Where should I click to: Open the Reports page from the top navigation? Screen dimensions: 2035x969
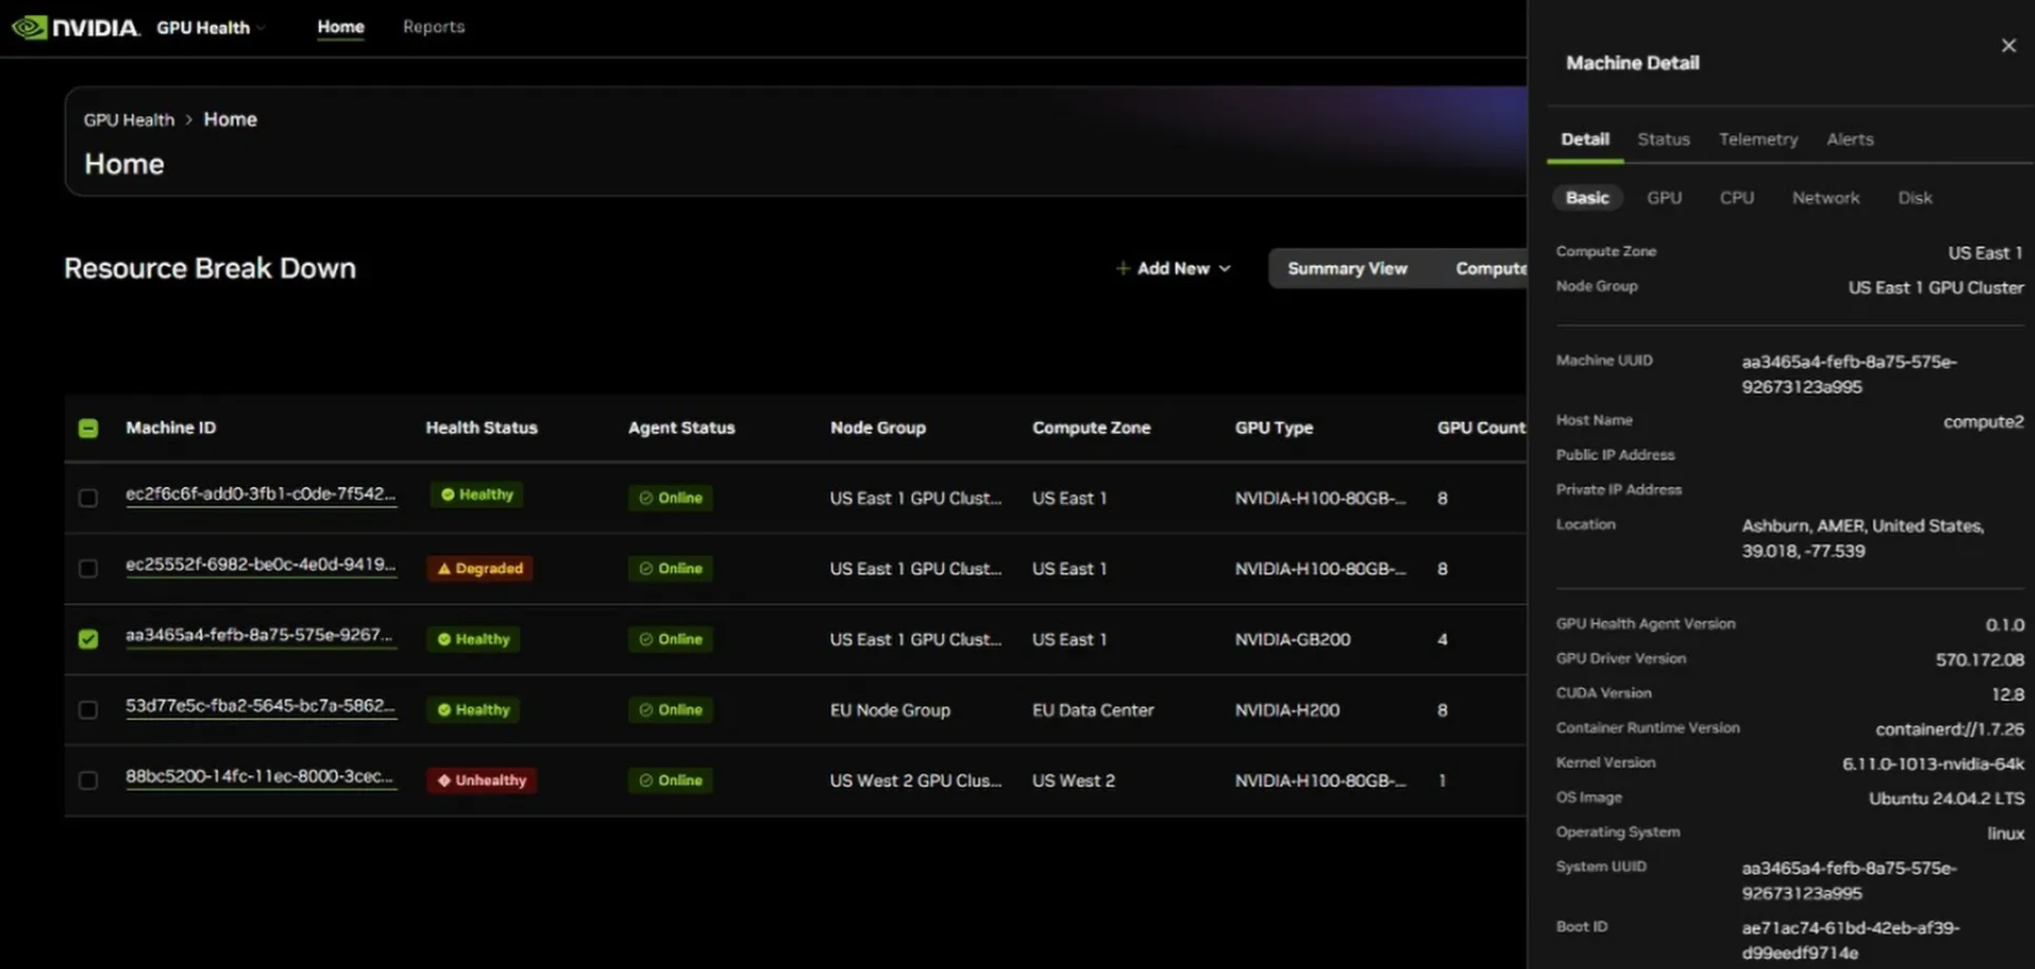coord(433,27)
